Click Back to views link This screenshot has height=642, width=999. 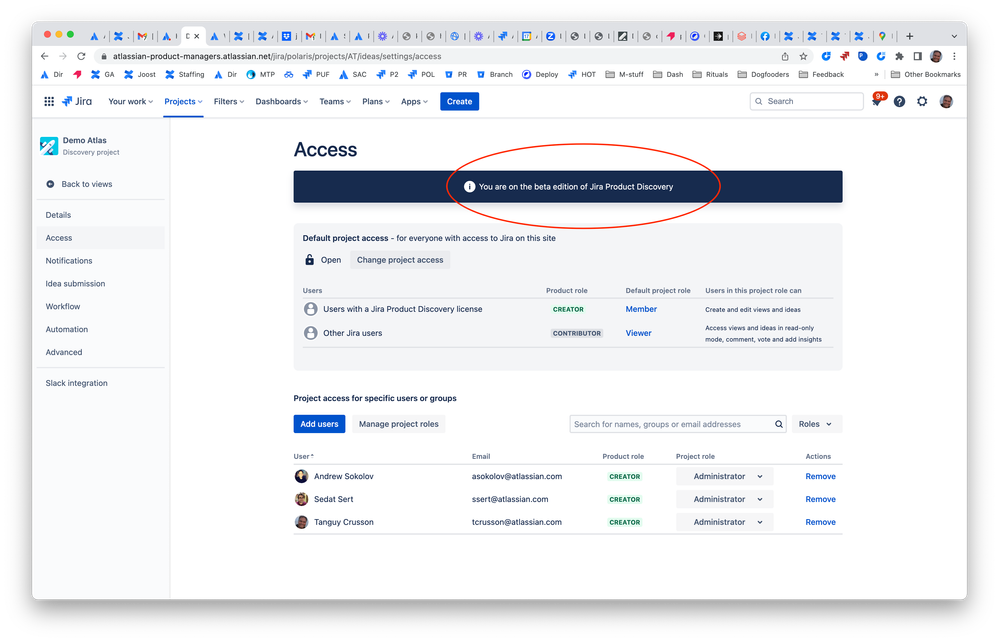[87, 184]
